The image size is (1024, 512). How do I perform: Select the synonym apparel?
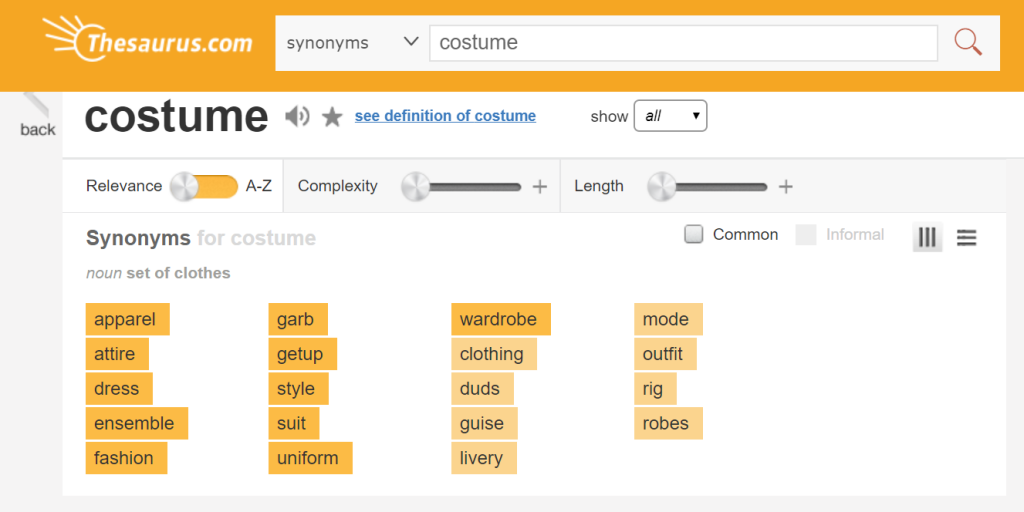[x=126, y=320]
